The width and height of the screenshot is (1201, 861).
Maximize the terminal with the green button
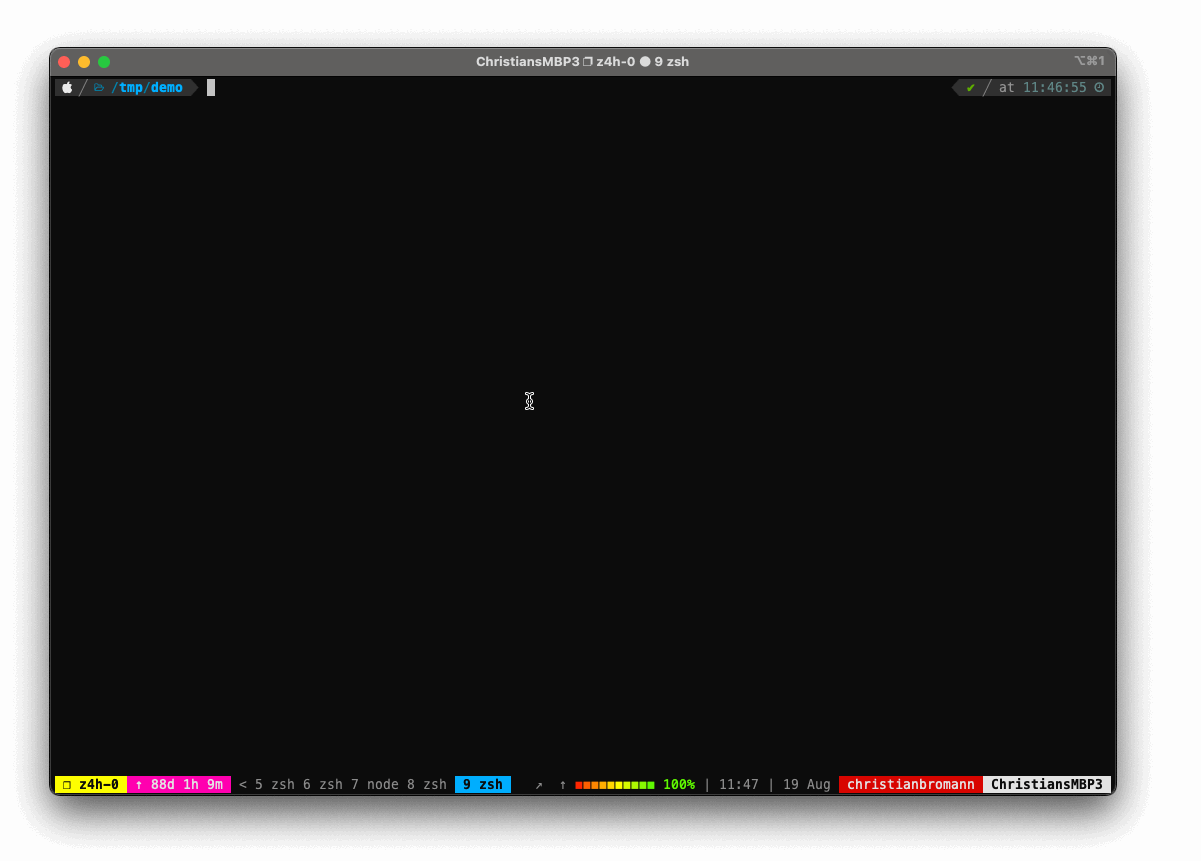pos(104,62)
